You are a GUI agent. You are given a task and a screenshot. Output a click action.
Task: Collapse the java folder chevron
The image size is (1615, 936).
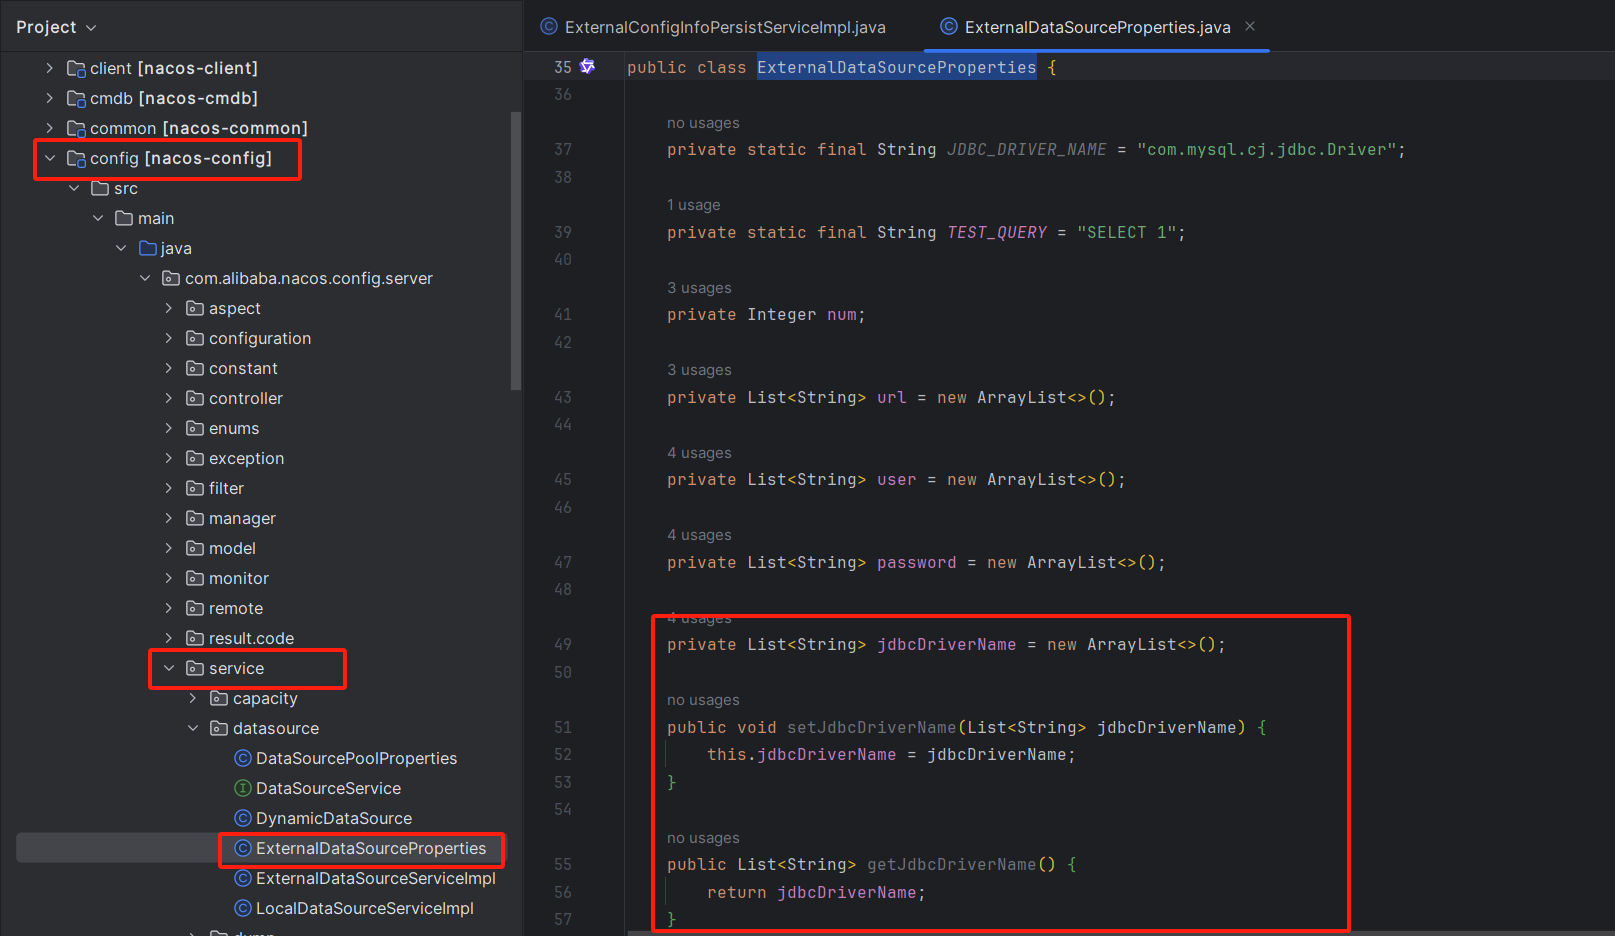point(121,248)
